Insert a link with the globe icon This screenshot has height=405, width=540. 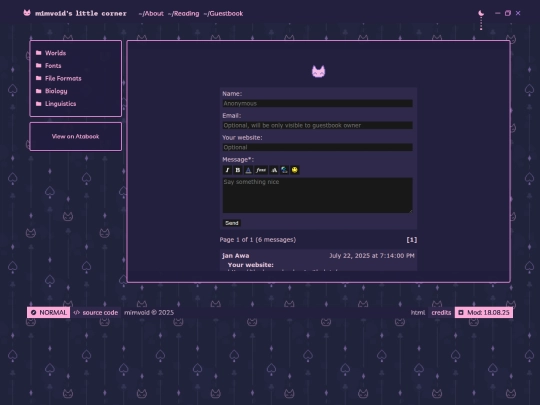pyautogui.click(x=284, y=170)
